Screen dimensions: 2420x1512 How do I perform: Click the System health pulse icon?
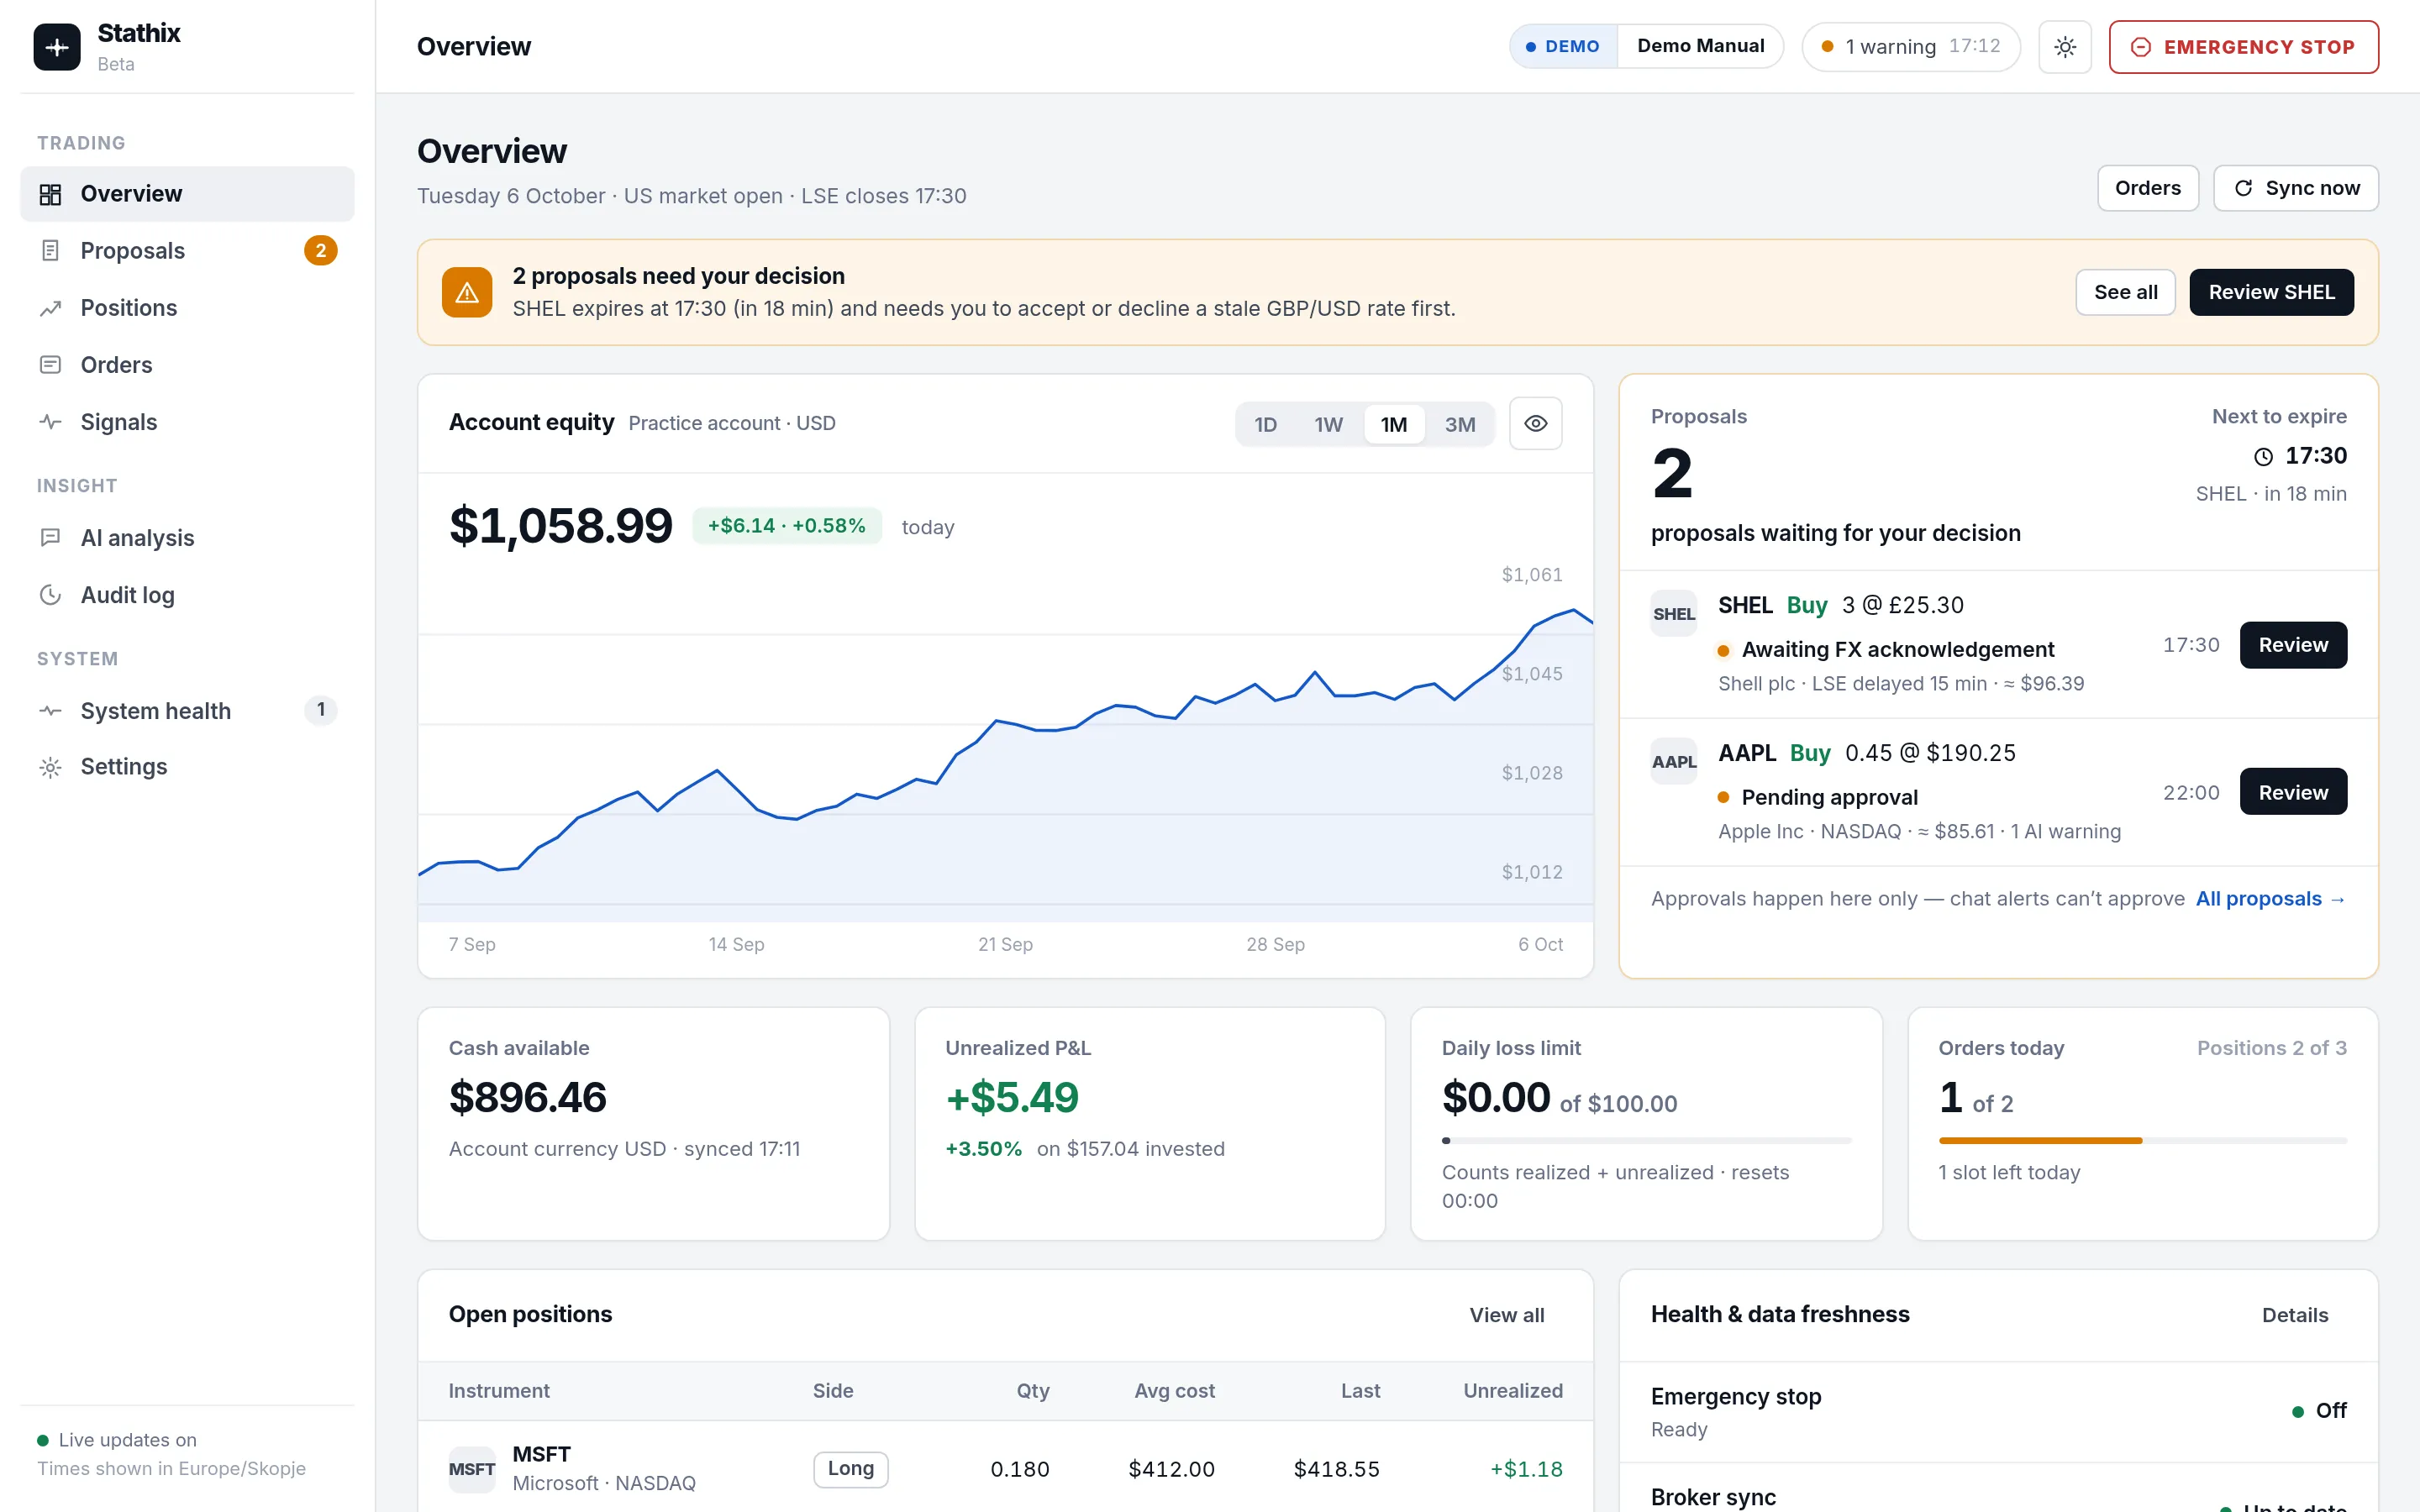(50, 711)
